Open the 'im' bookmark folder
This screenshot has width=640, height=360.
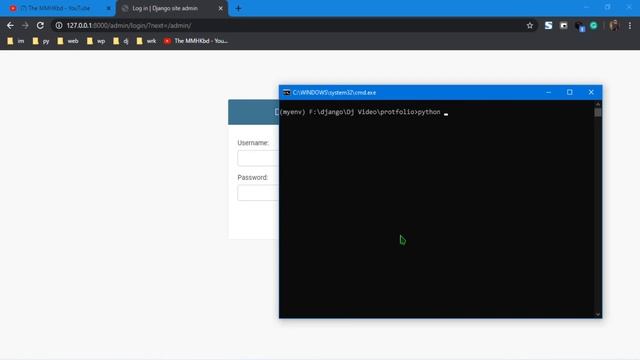pos(16,41)
